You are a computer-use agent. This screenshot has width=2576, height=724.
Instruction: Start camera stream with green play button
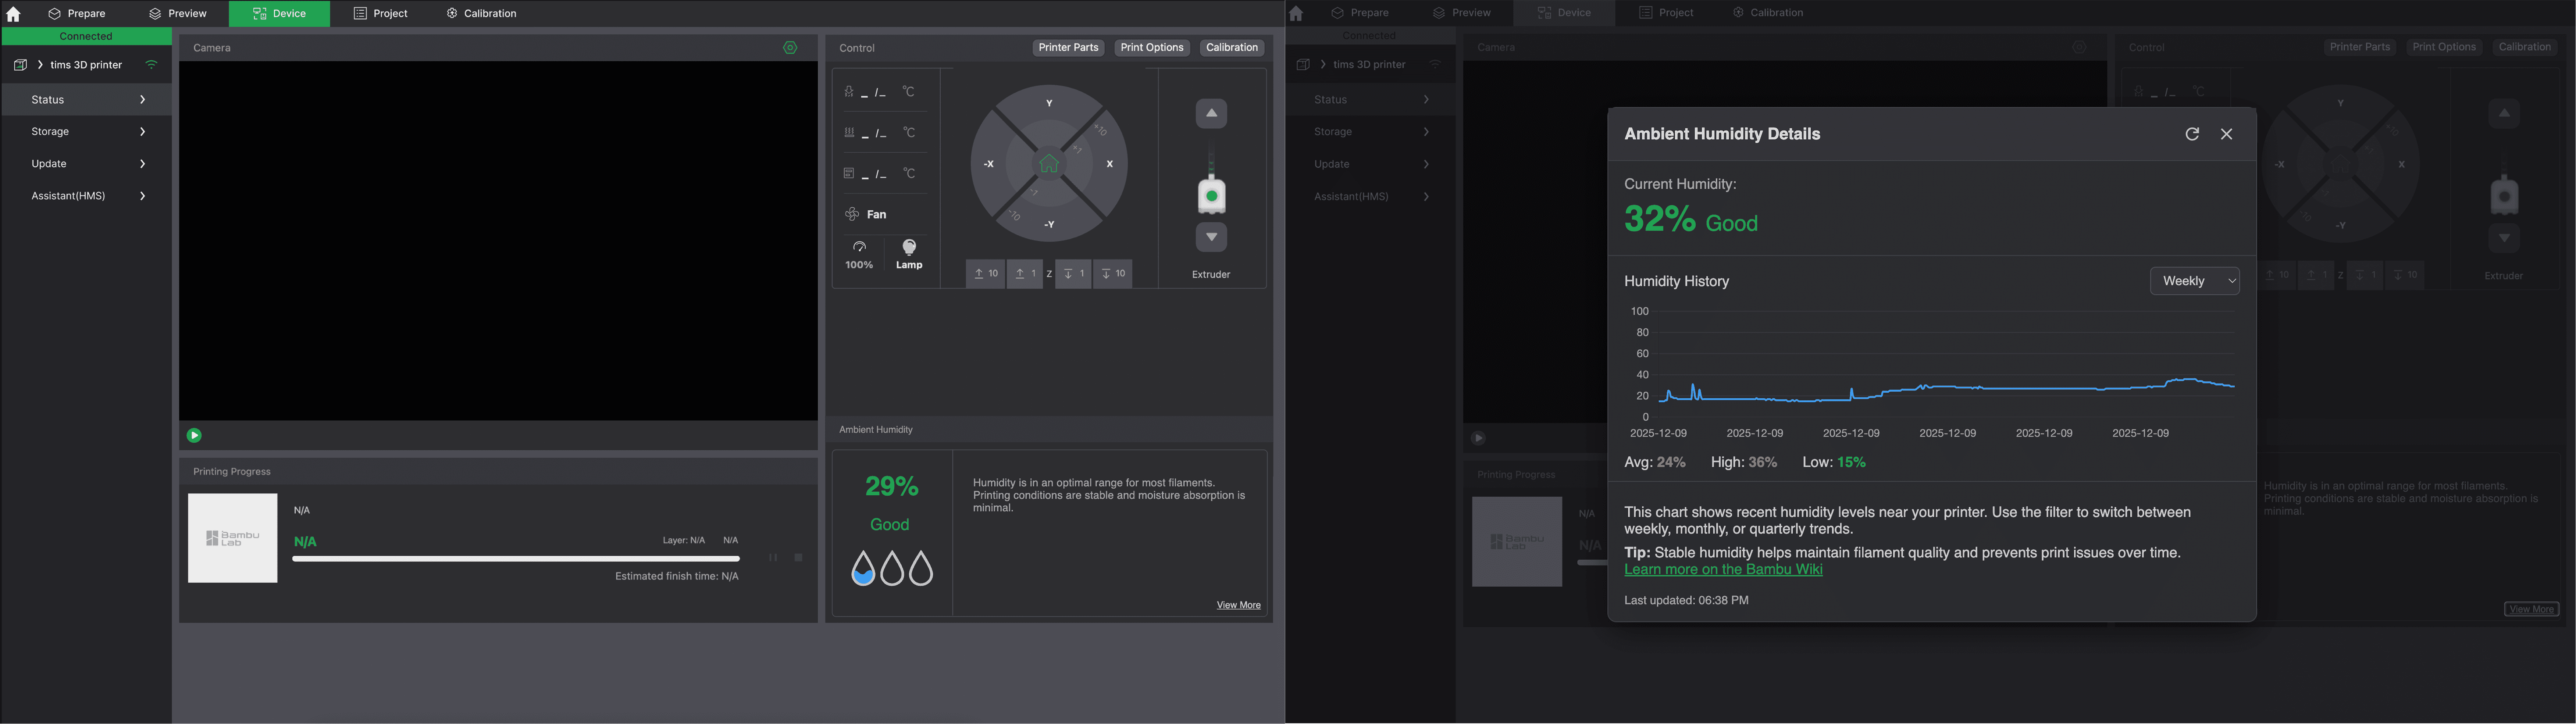[194, 435]
